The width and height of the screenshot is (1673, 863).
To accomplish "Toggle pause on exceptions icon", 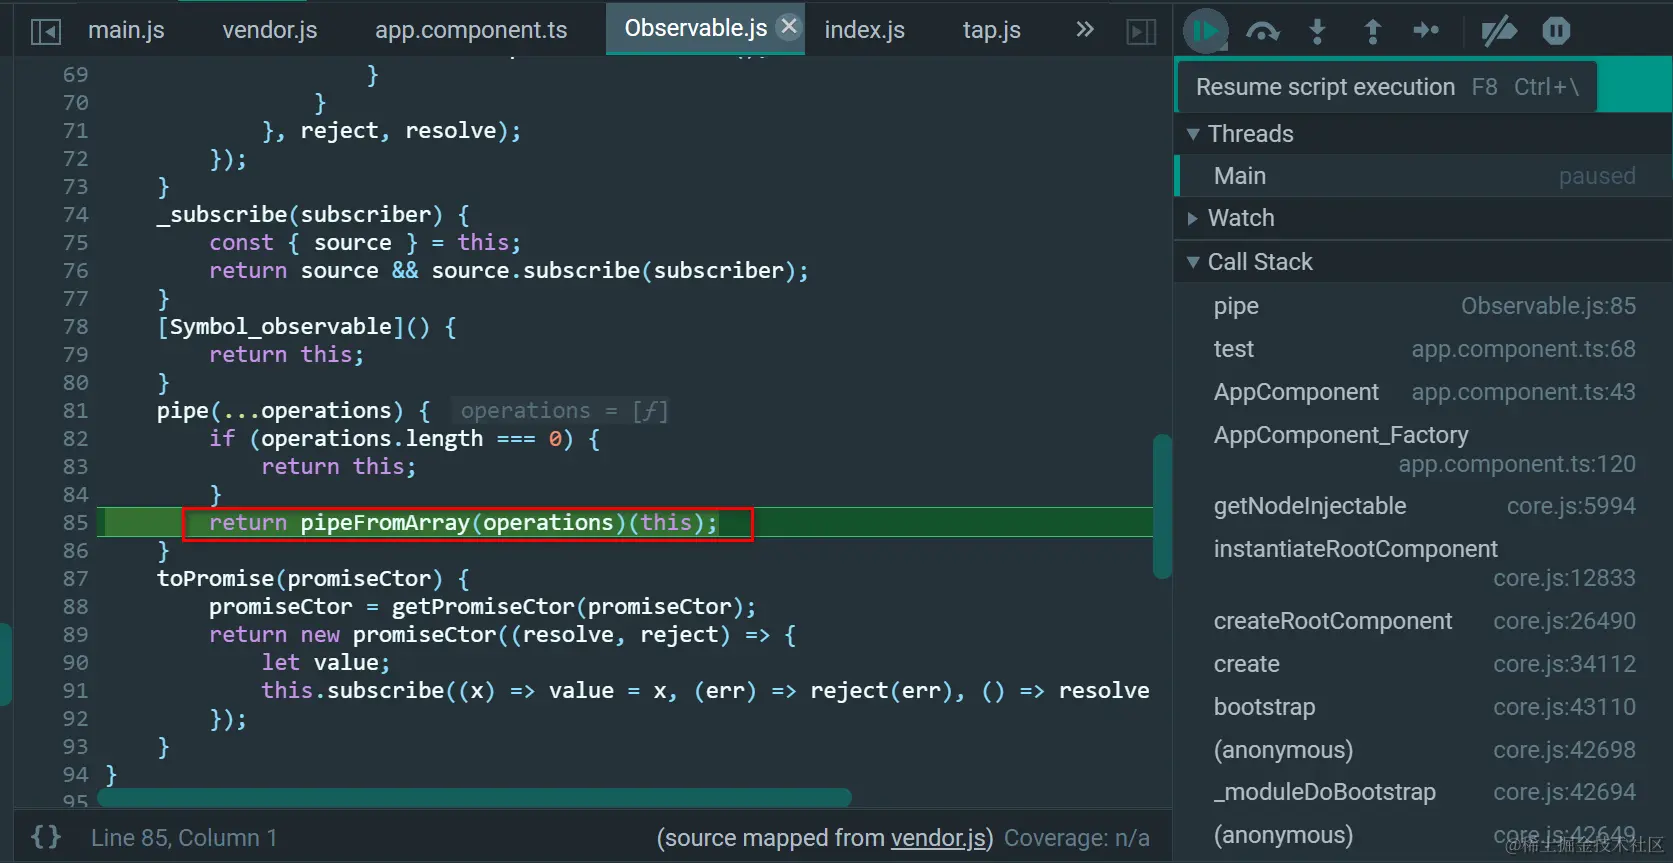I will [x=1556, y=31].
